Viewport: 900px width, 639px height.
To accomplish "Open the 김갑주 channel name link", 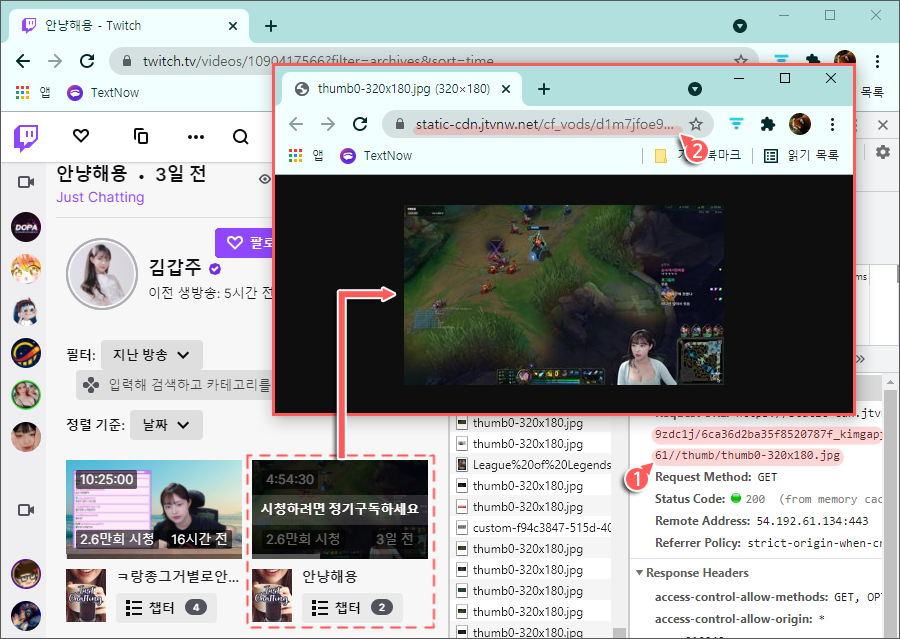I will 175,267.
